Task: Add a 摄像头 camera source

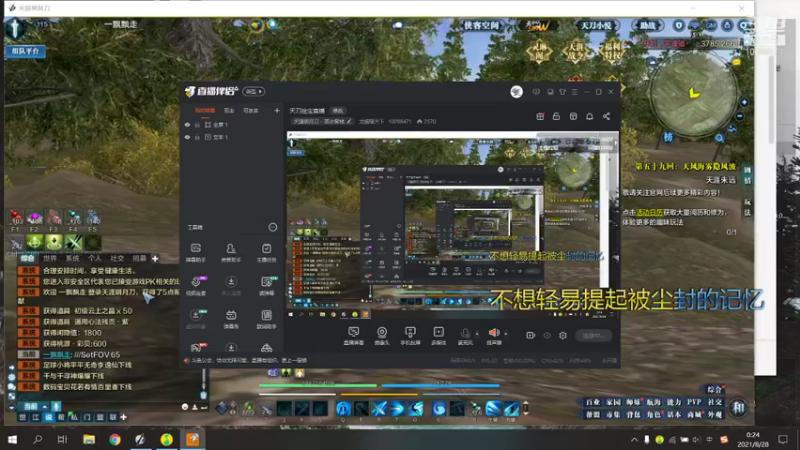Action: [382, 336]
